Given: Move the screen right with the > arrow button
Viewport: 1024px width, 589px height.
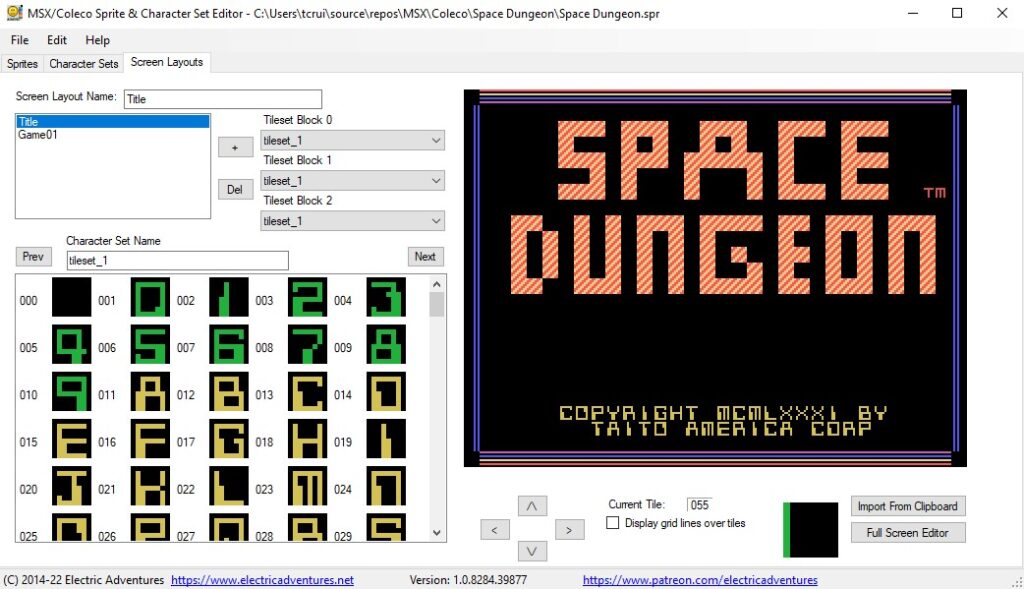Looking at the screenshot, I should [x=569, y=530].
